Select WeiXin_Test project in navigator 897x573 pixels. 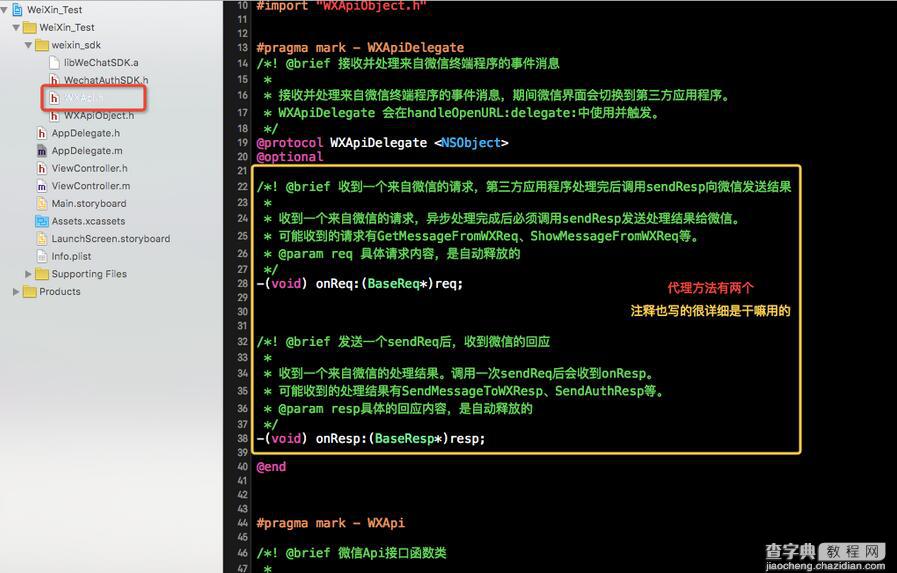(x=55, y=10)
